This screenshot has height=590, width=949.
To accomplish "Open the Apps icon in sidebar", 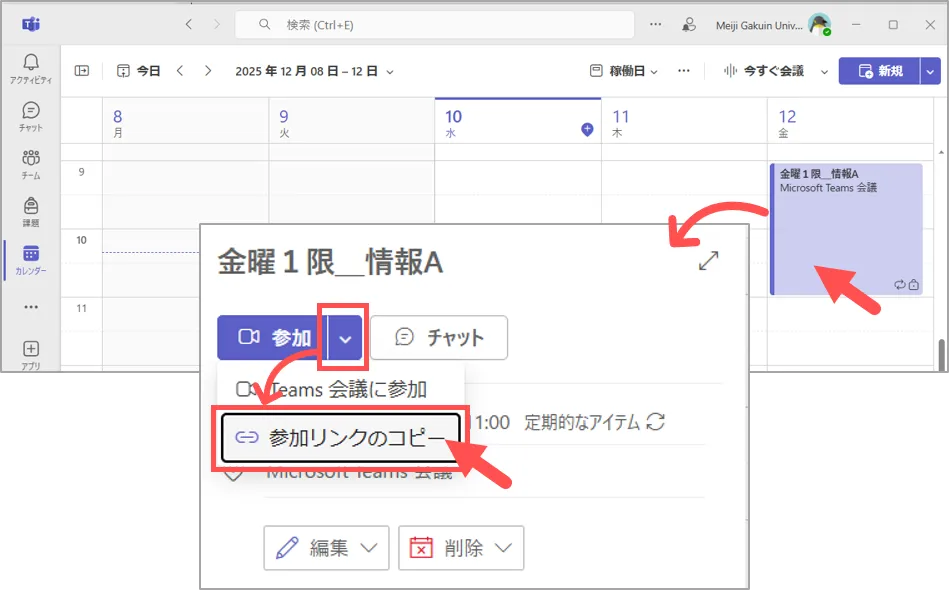I will point(30,354).
